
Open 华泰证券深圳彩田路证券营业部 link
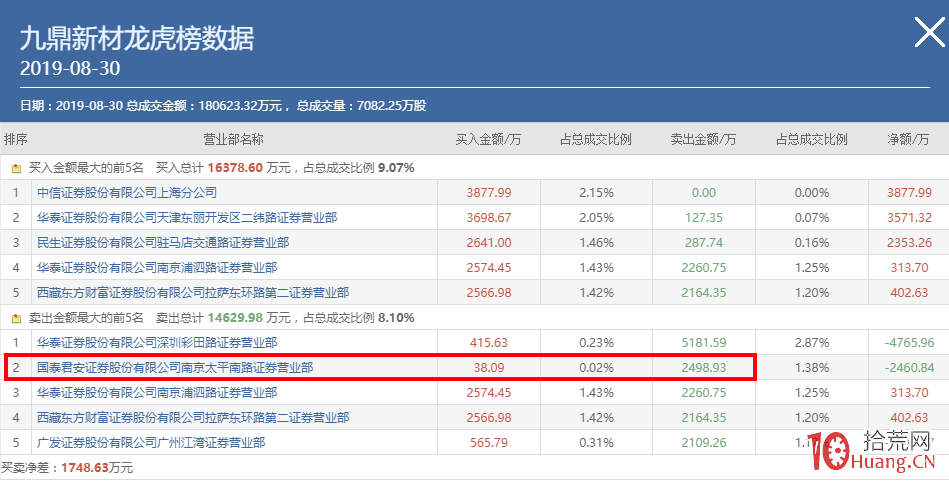coord(157,342)
